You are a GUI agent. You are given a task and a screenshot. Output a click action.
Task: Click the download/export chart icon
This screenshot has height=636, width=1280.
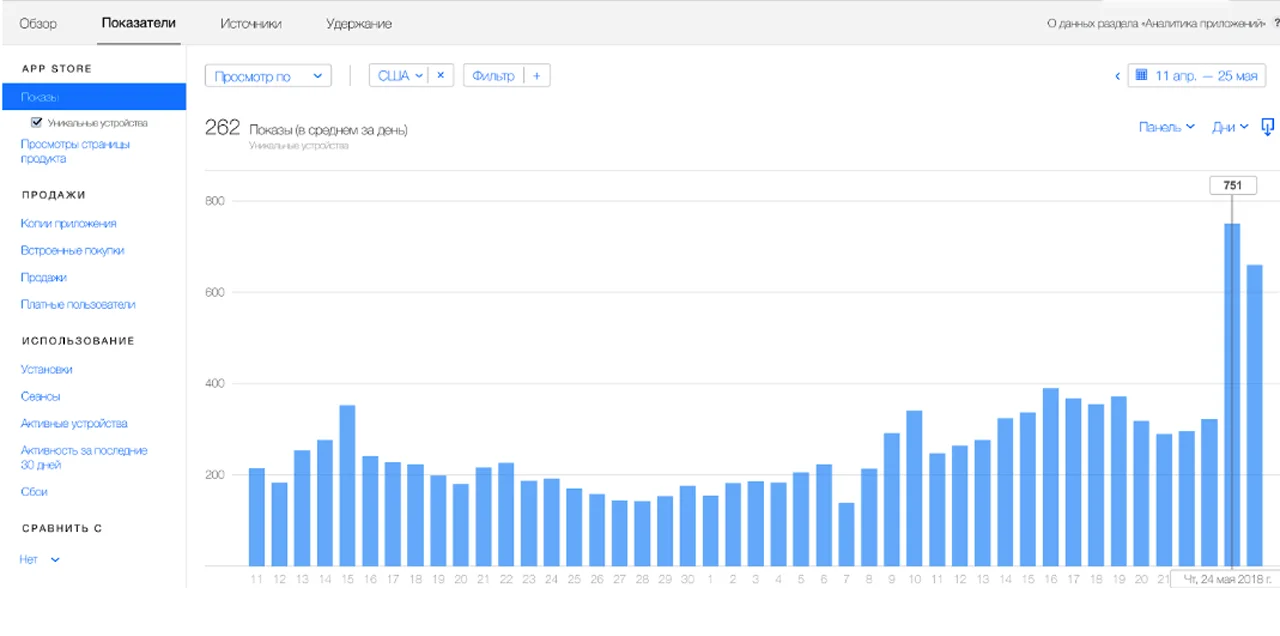click(x=1268, y=127)
